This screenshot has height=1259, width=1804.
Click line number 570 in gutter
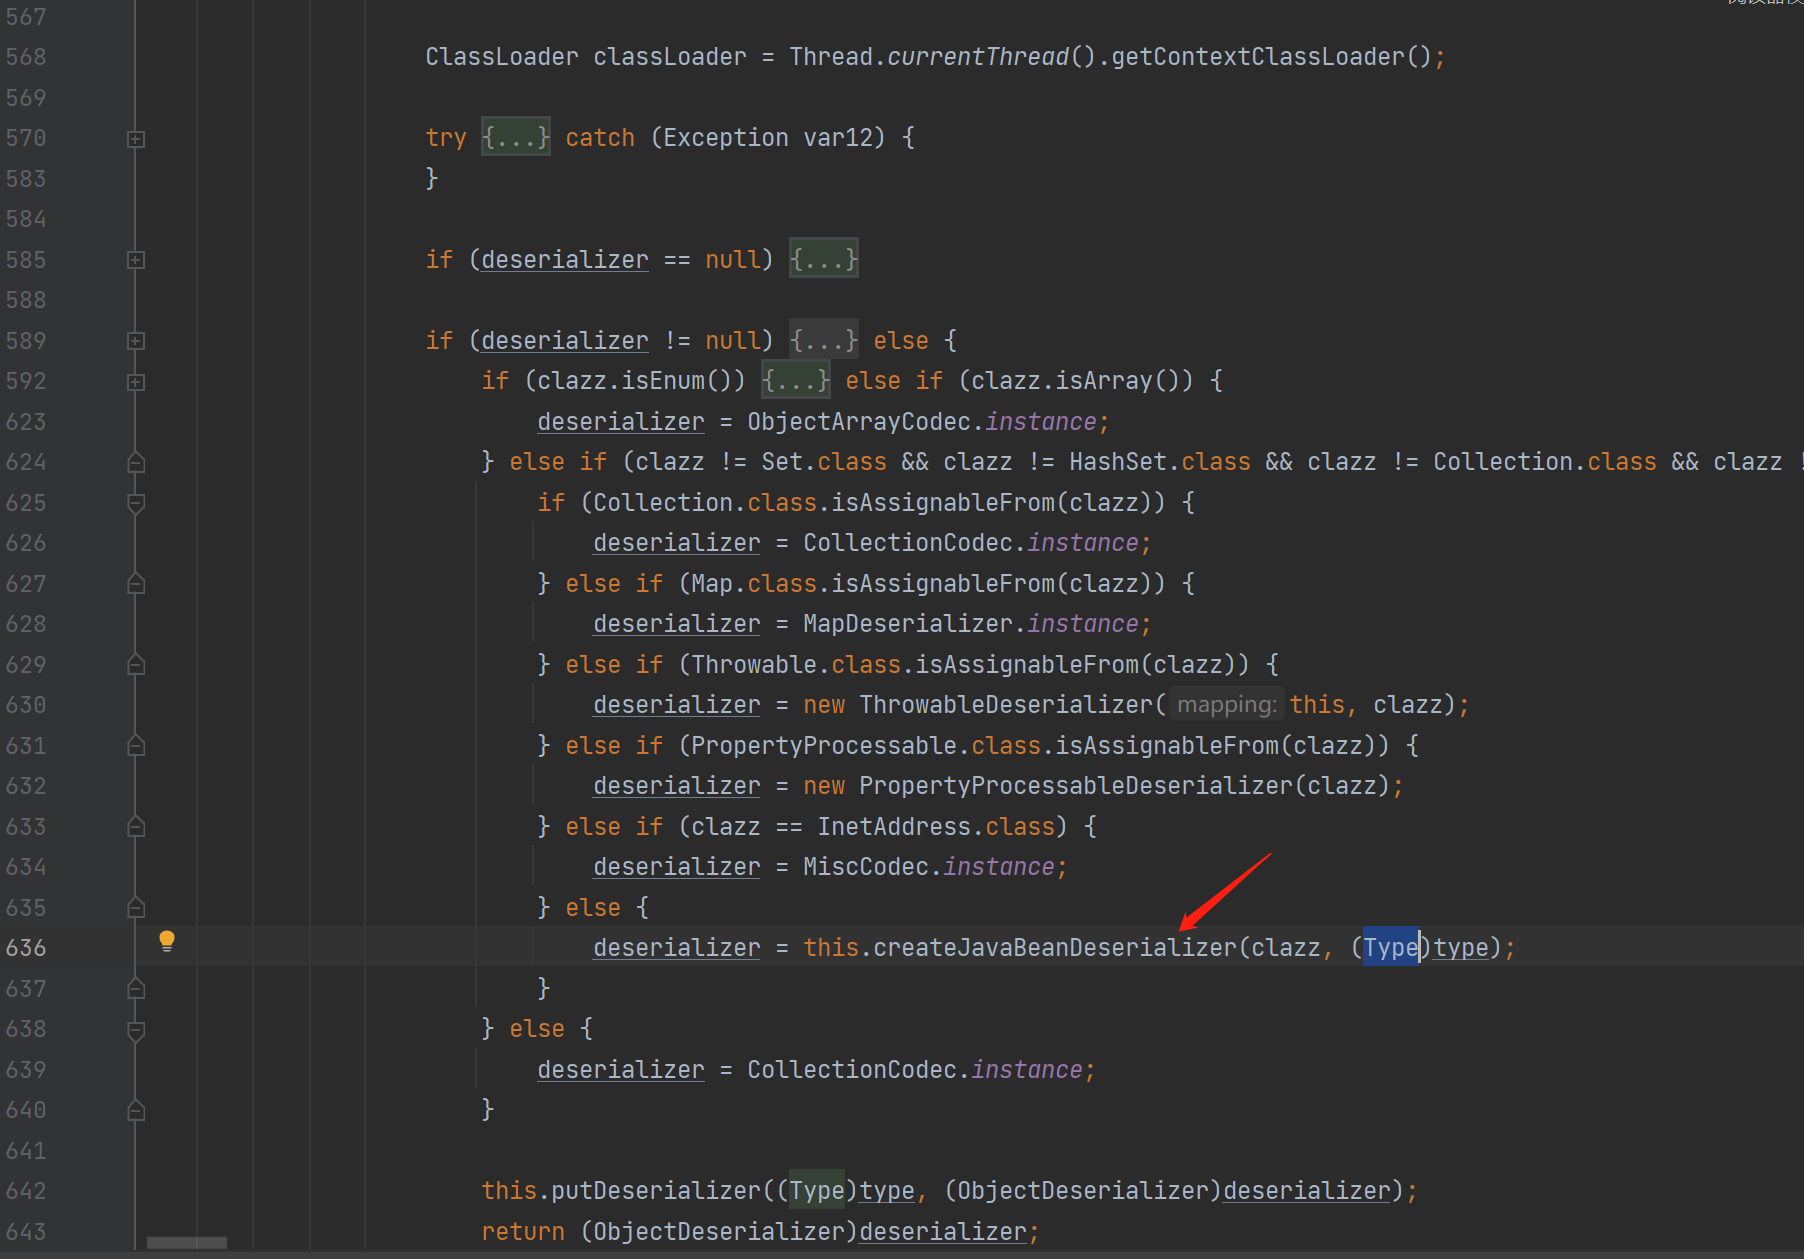click(26, 137)
